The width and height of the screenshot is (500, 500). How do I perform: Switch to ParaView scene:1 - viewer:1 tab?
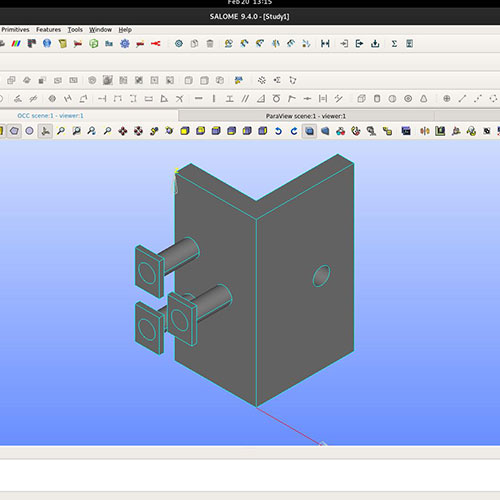click(x=306, y=116)
